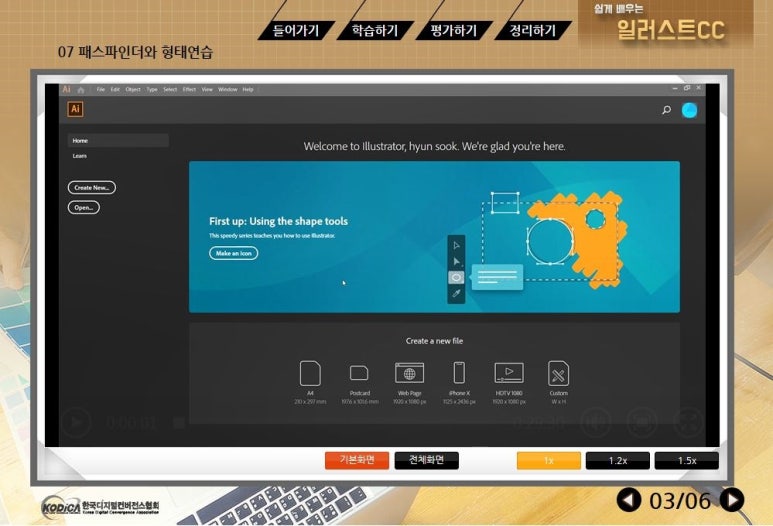Click the blue shape tools banner

pyautogui.click(x=434, y=237)
